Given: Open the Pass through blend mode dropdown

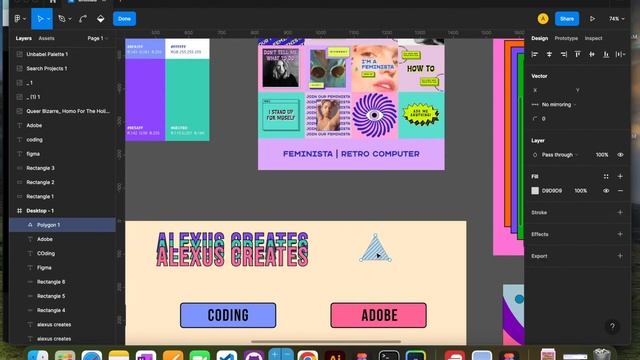Looking at the screenshot, I should click(556, 155).
